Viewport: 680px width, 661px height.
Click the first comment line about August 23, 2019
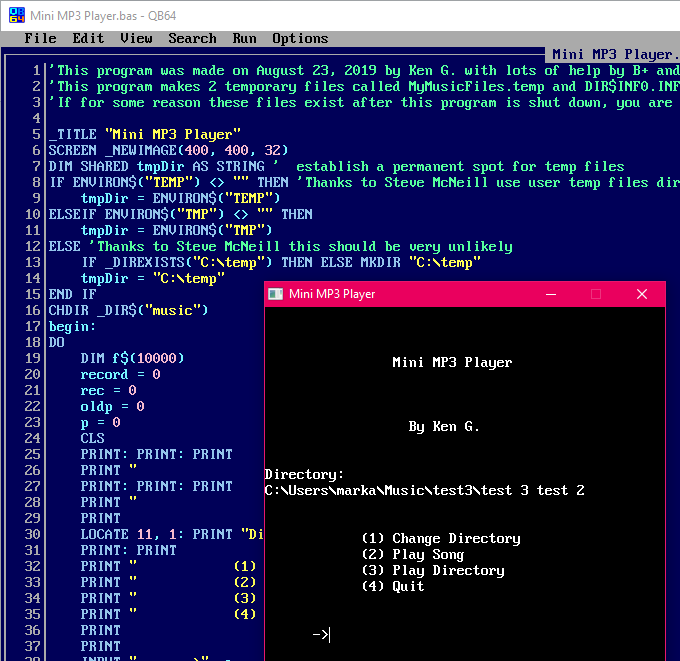point(364,70)
